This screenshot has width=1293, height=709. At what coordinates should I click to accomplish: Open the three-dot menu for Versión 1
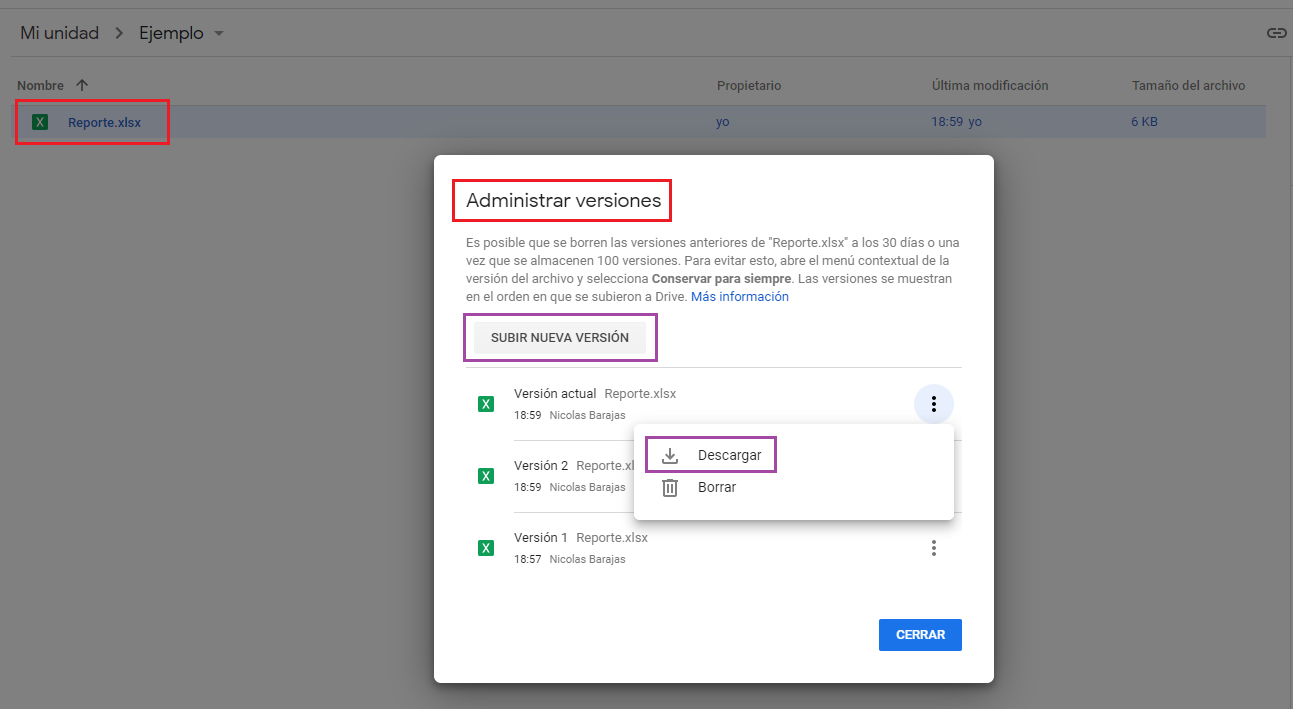[934, 548]
